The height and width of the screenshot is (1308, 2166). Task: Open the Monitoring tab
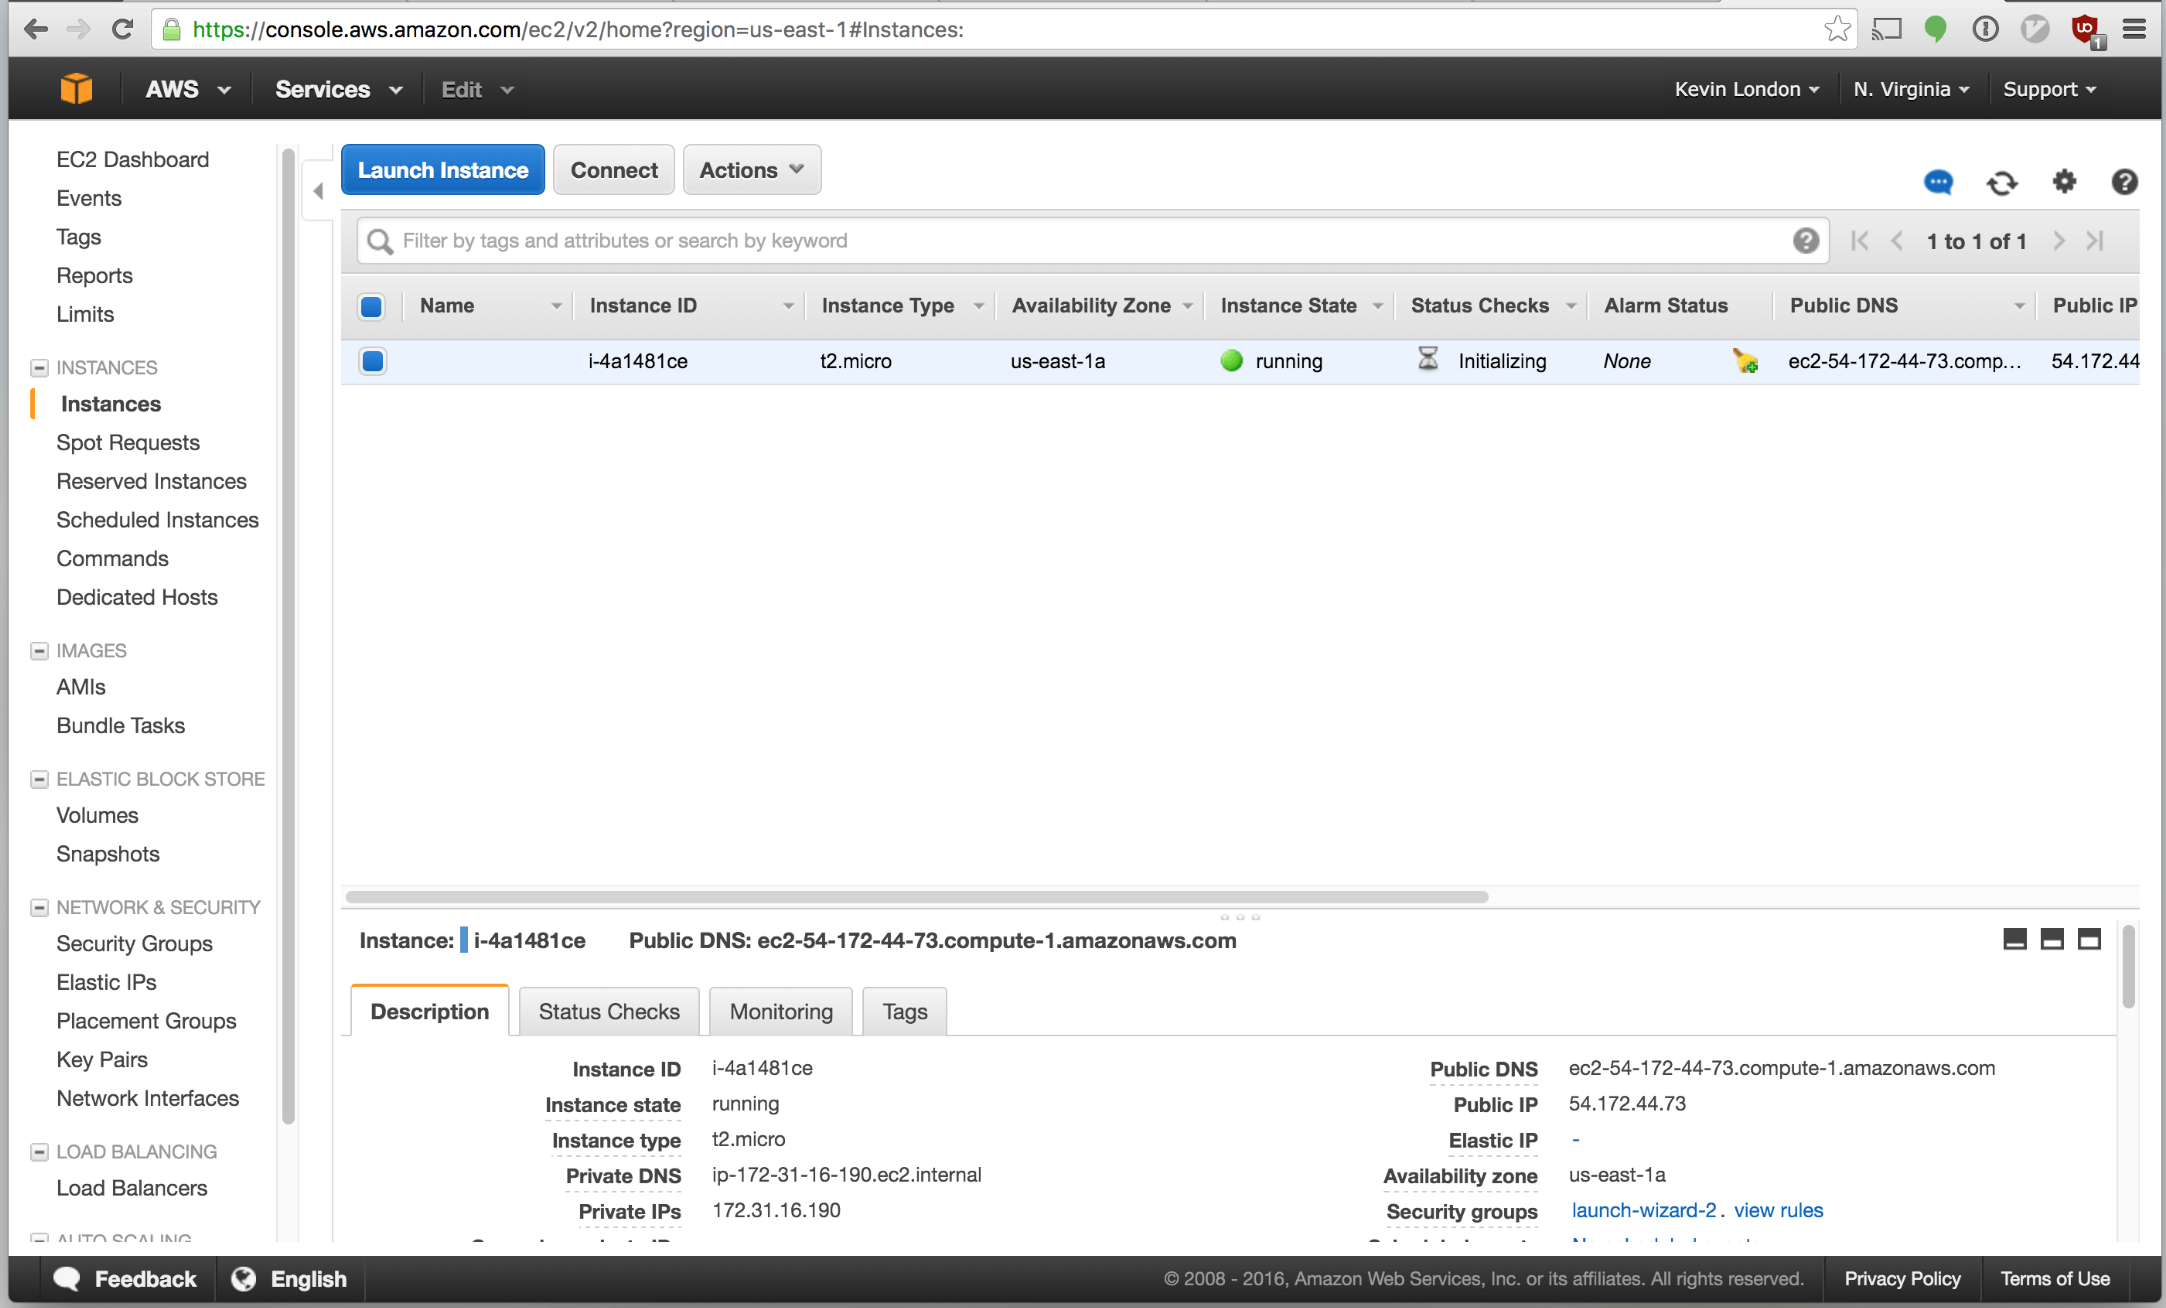[x=780, y=1011]
